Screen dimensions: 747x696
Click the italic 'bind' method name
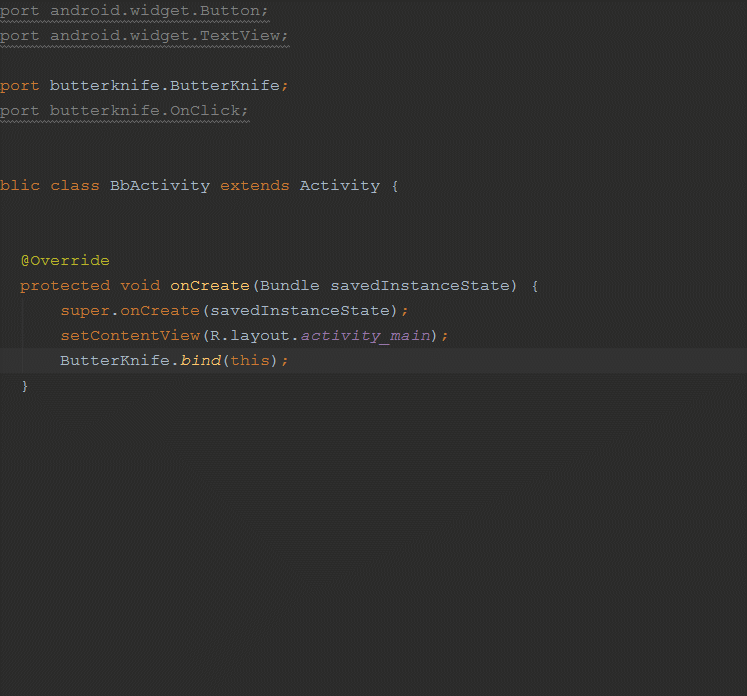tap(201, 360)
